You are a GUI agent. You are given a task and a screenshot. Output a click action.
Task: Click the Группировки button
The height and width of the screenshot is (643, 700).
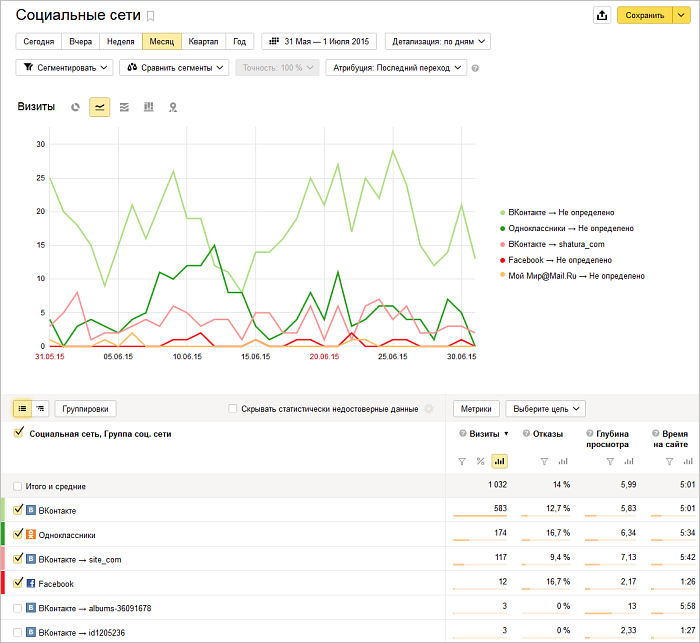tap(85, 409)
